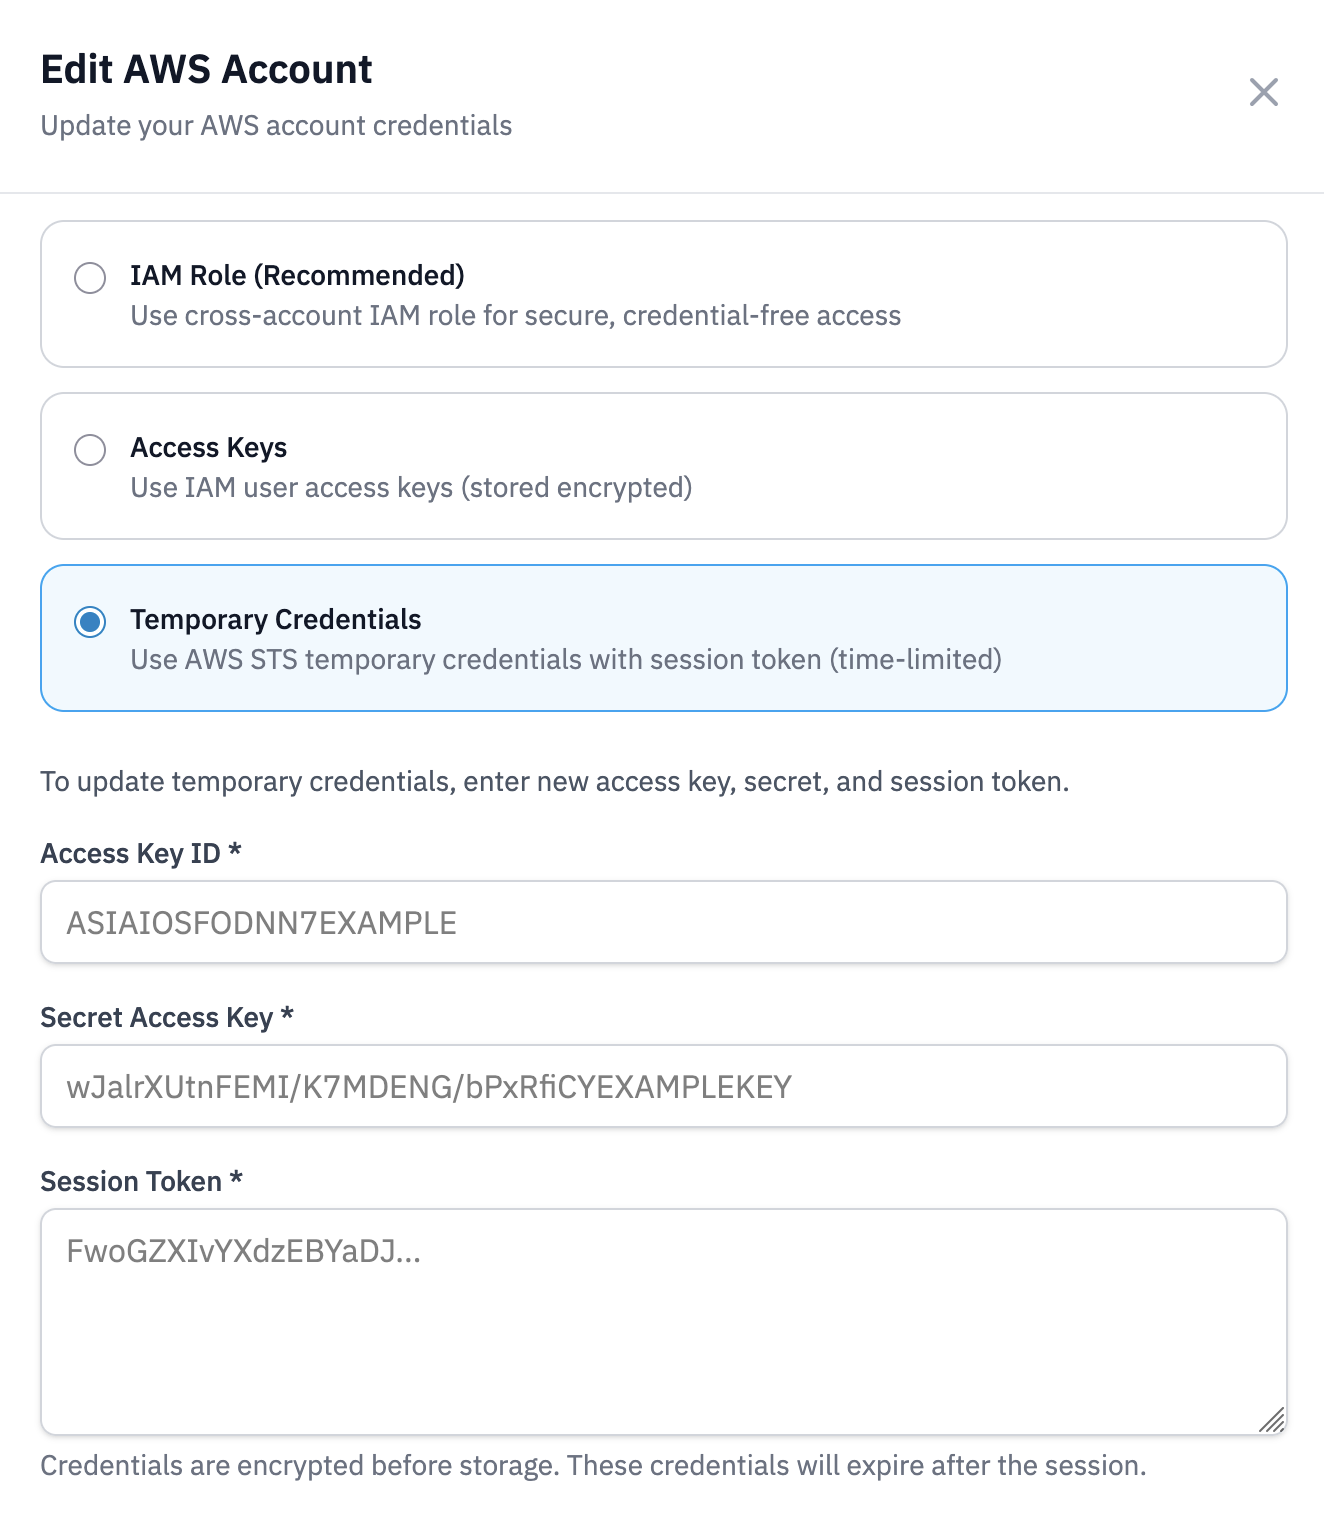
Task: Focus the Secret Access Key field
Action: (663, 1086)
